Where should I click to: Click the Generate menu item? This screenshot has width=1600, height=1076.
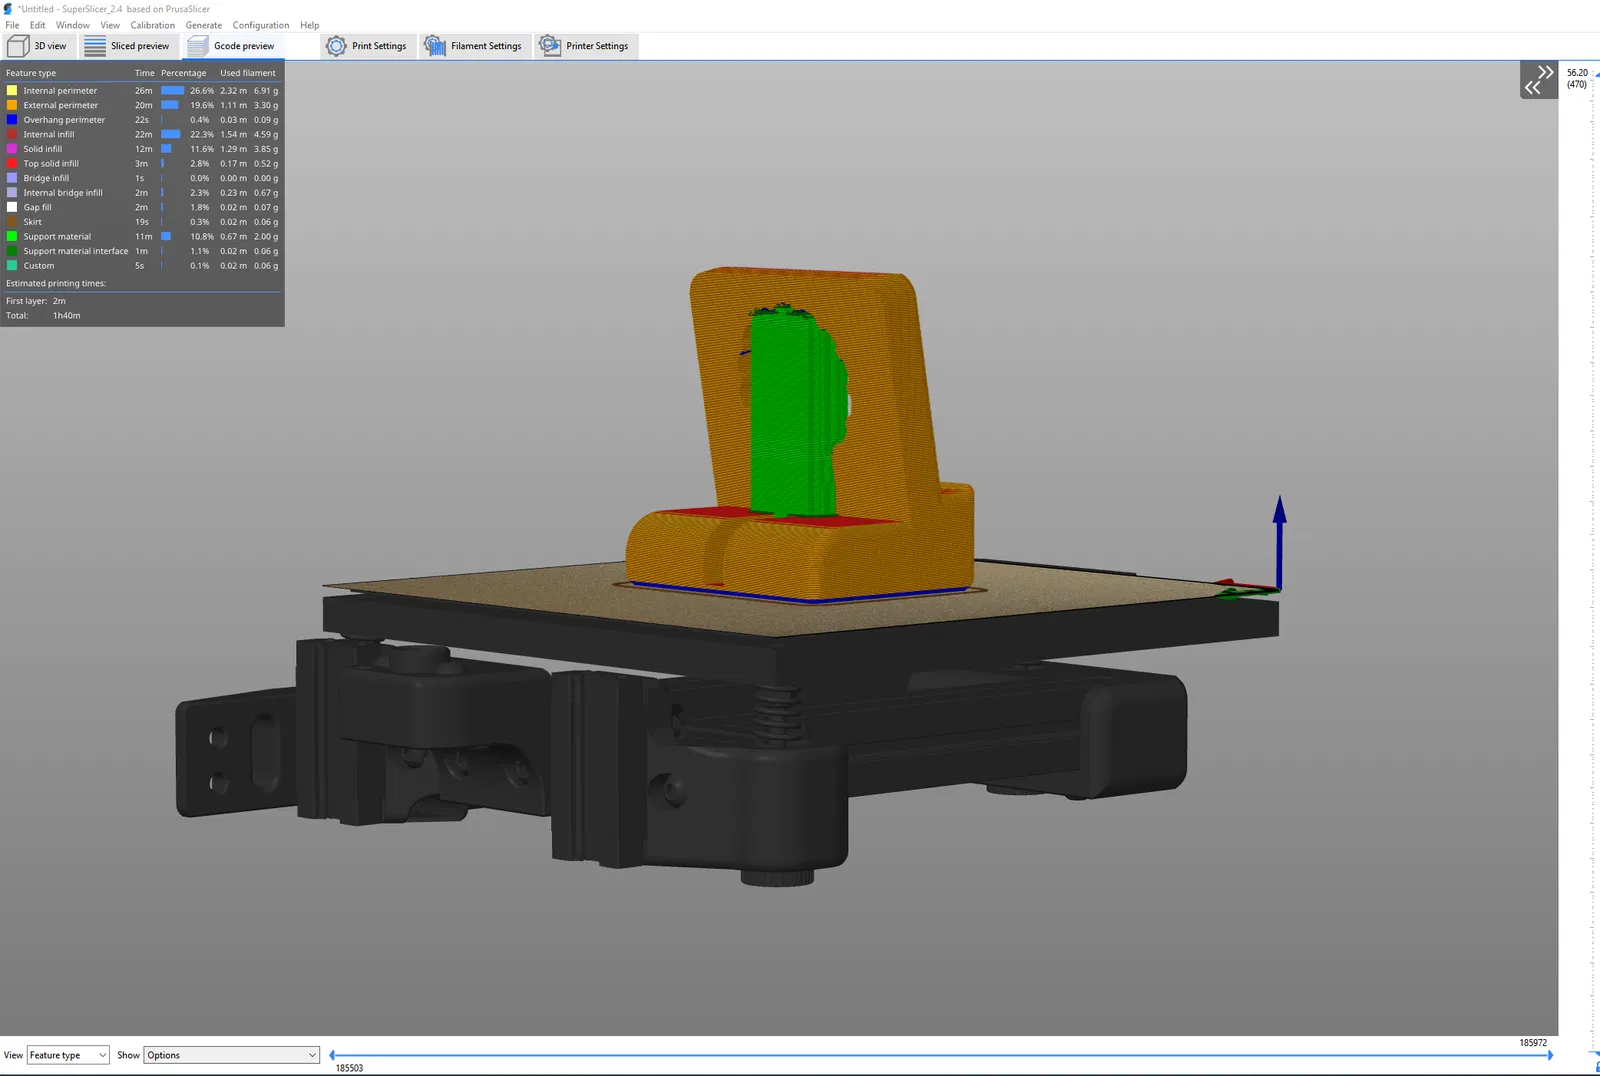pos(204,25)
